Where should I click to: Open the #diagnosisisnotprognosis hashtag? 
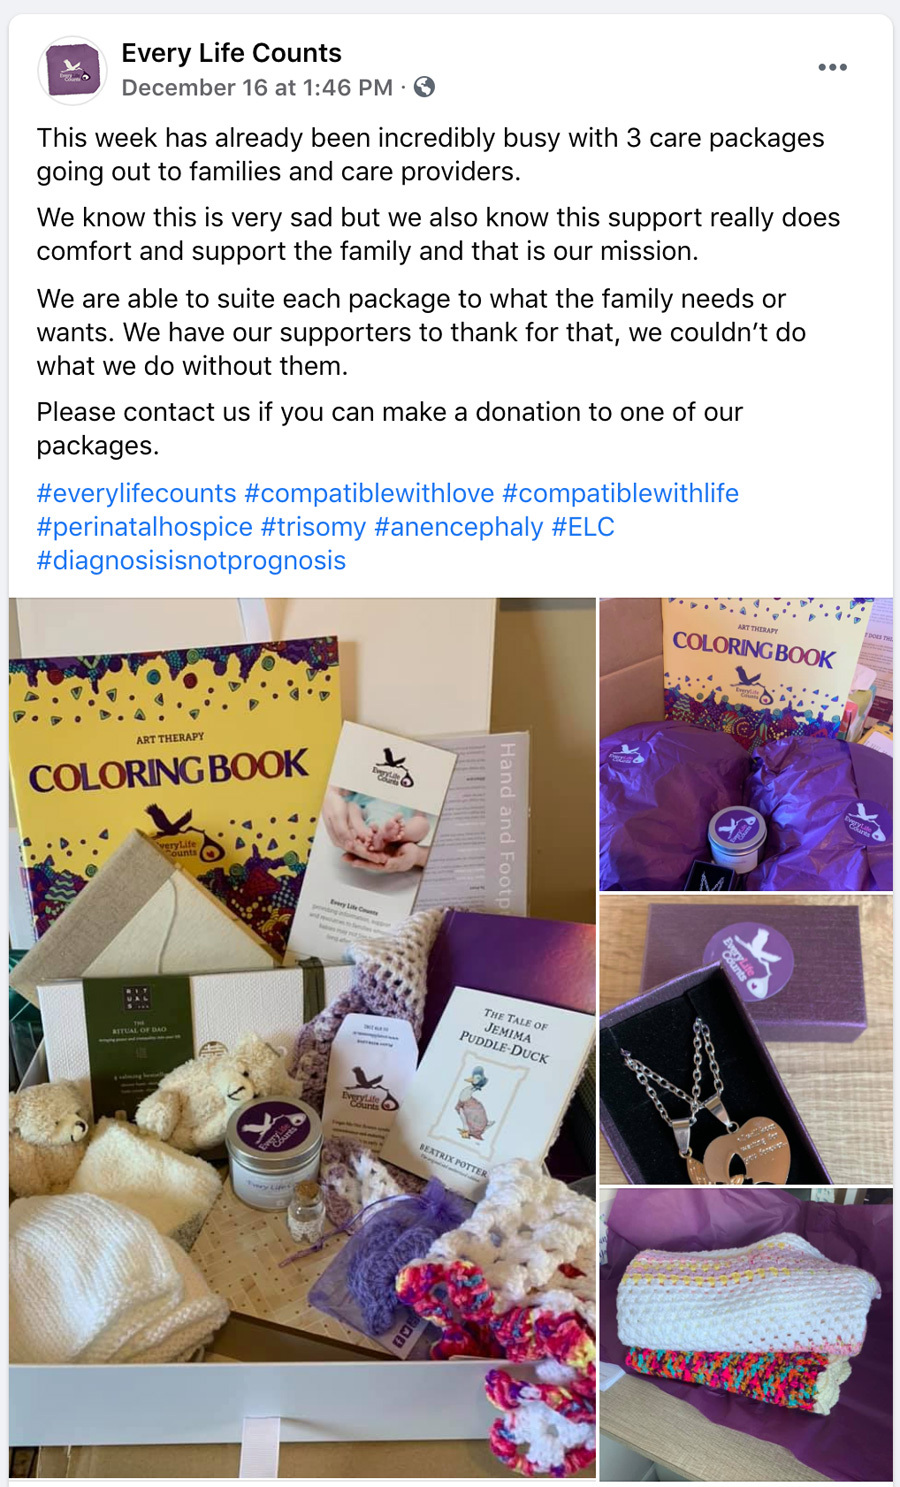coord(191,560)
